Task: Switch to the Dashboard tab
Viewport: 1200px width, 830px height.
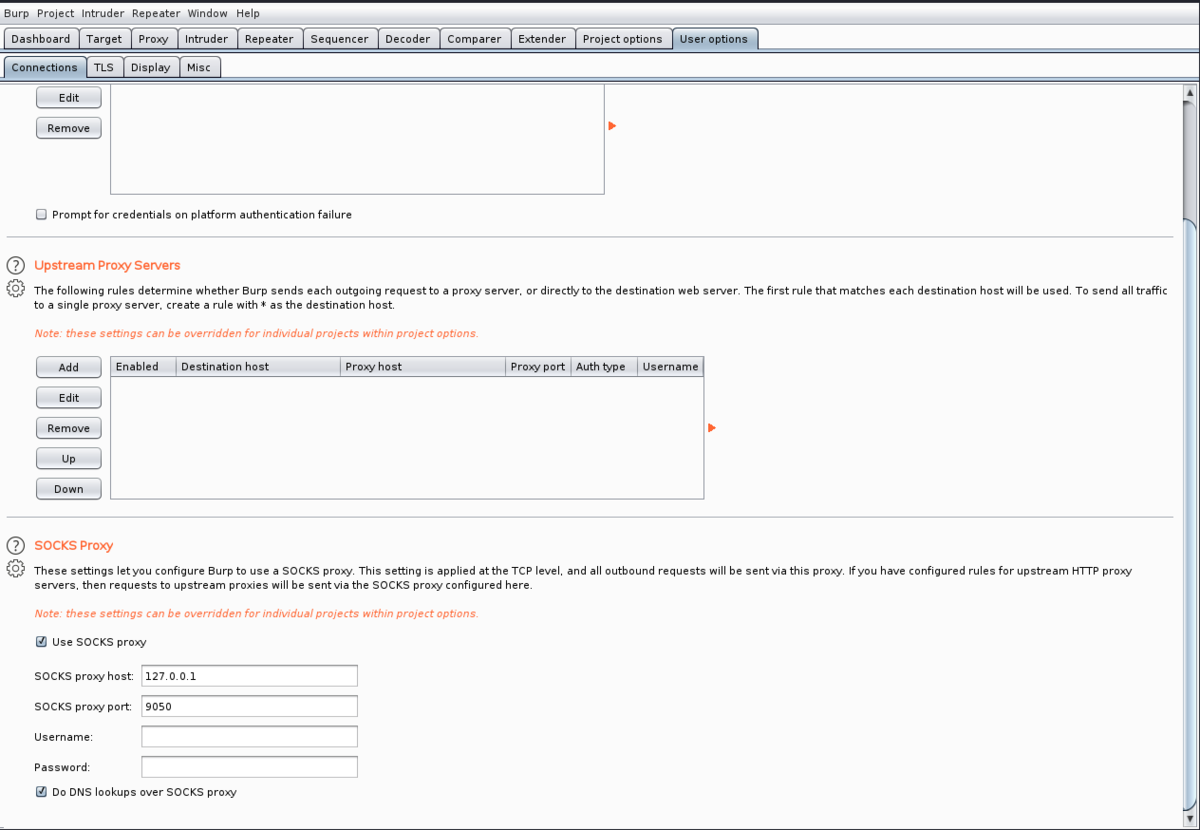Action: 41,39
